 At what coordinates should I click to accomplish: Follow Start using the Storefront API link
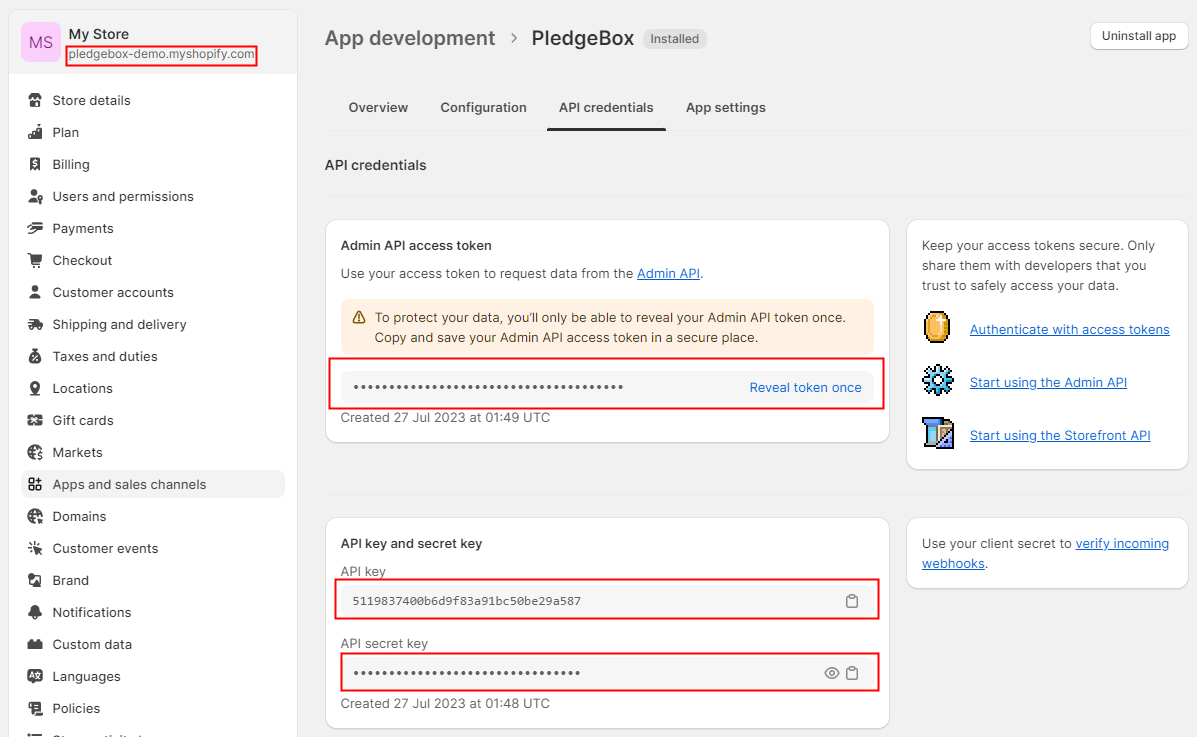[x=1060, y=435]
